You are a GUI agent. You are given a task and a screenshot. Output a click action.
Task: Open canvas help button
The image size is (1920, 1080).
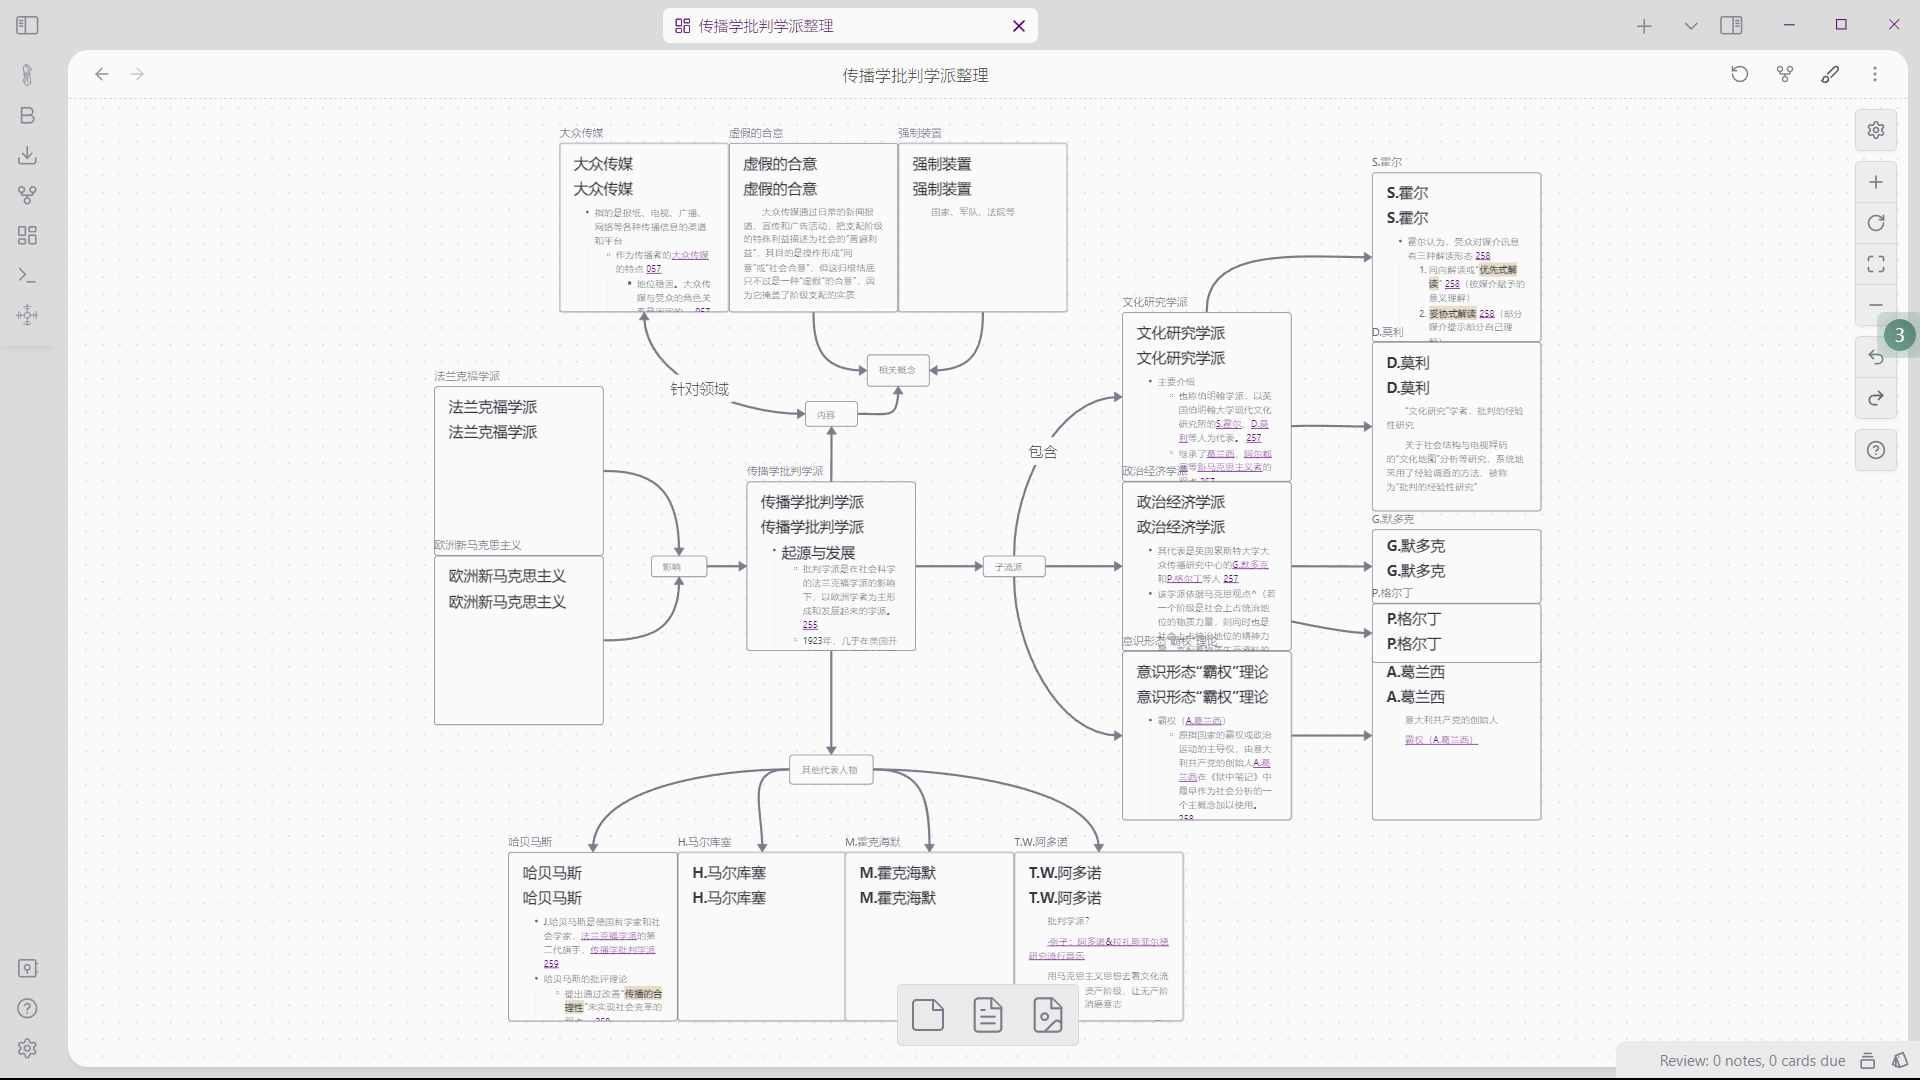point(1876,450)
